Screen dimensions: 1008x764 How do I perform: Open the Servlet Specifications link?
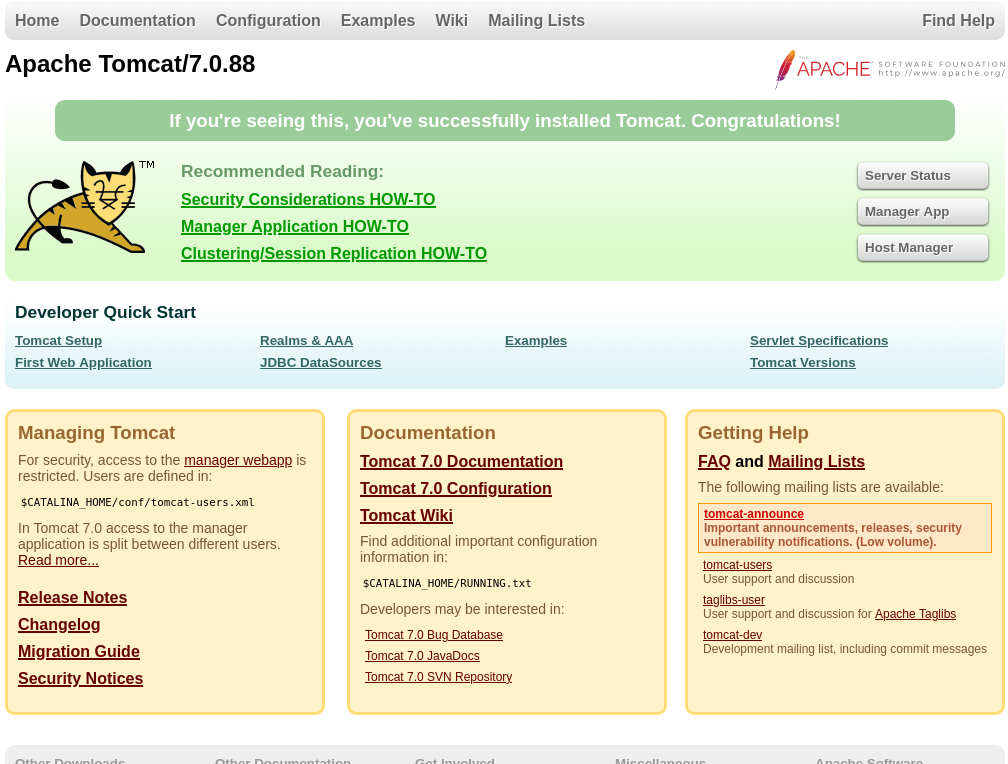818,341
